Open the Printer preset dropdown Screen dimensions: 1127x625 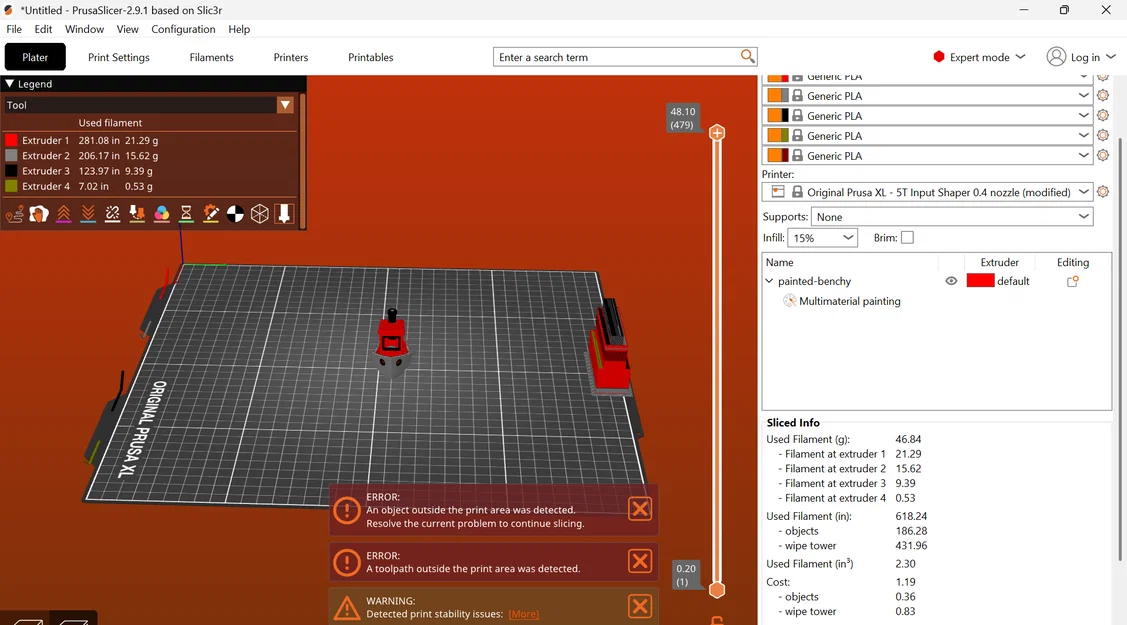927,192
